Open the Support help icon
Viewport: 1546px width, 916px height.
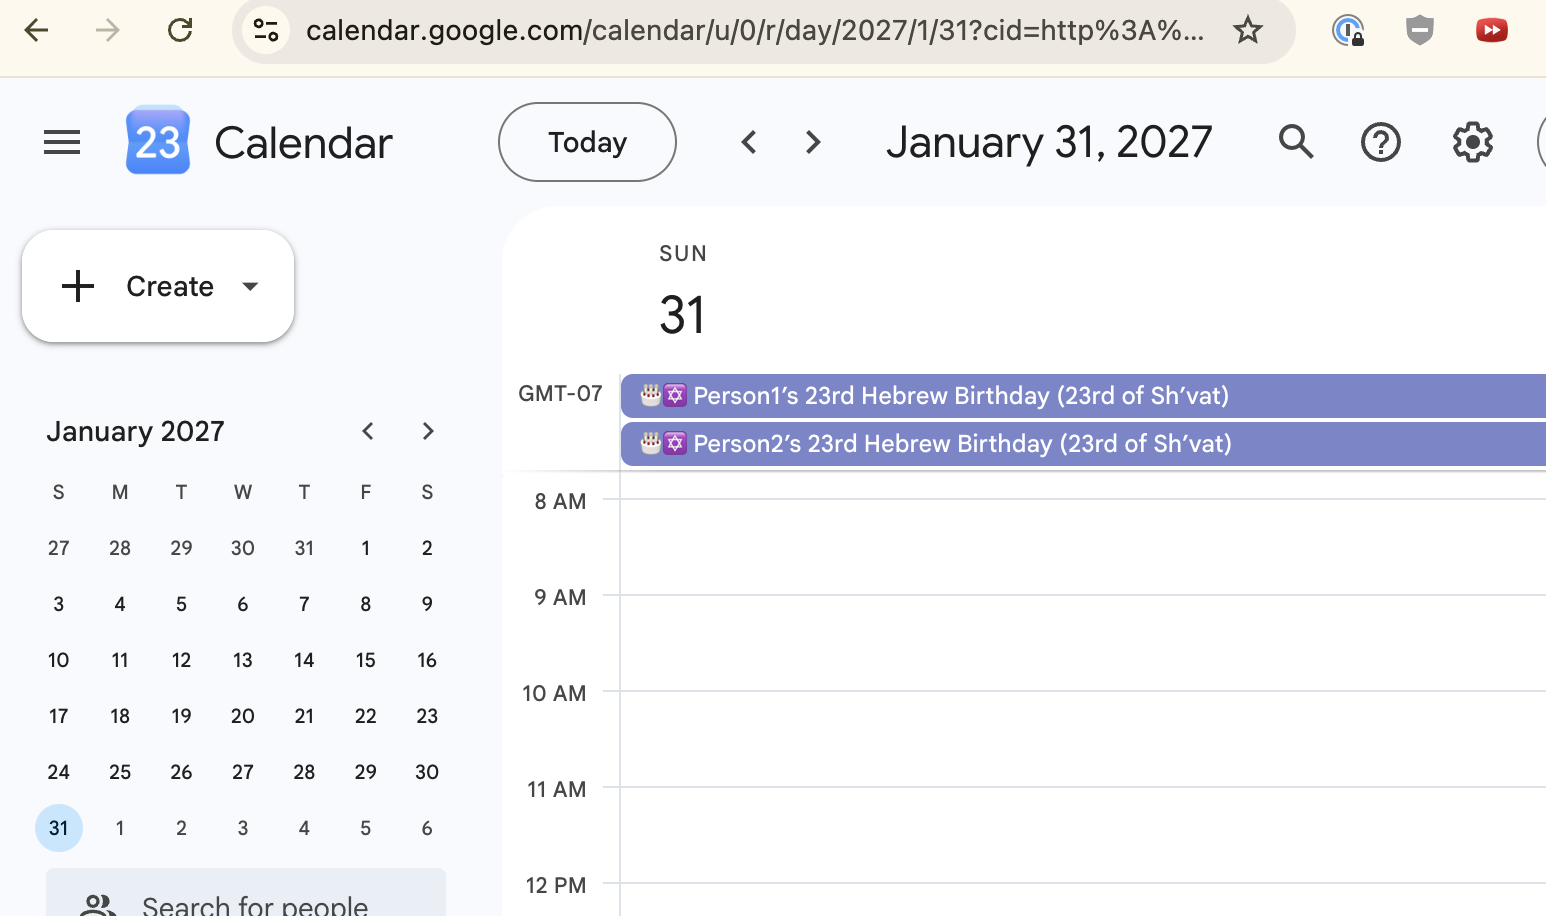point(1381,142)
